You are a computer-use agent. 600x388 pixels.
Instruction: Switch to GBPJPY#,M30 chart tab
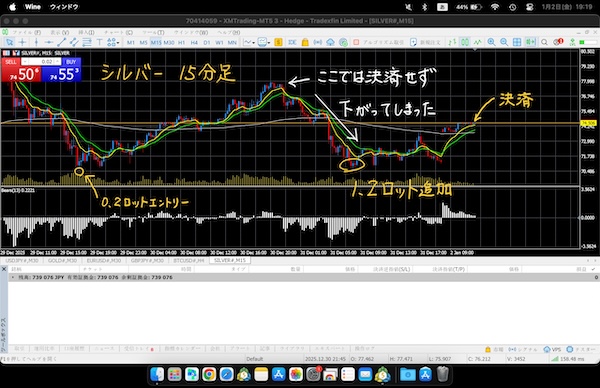pyautogui.click(x=147, y=261)
